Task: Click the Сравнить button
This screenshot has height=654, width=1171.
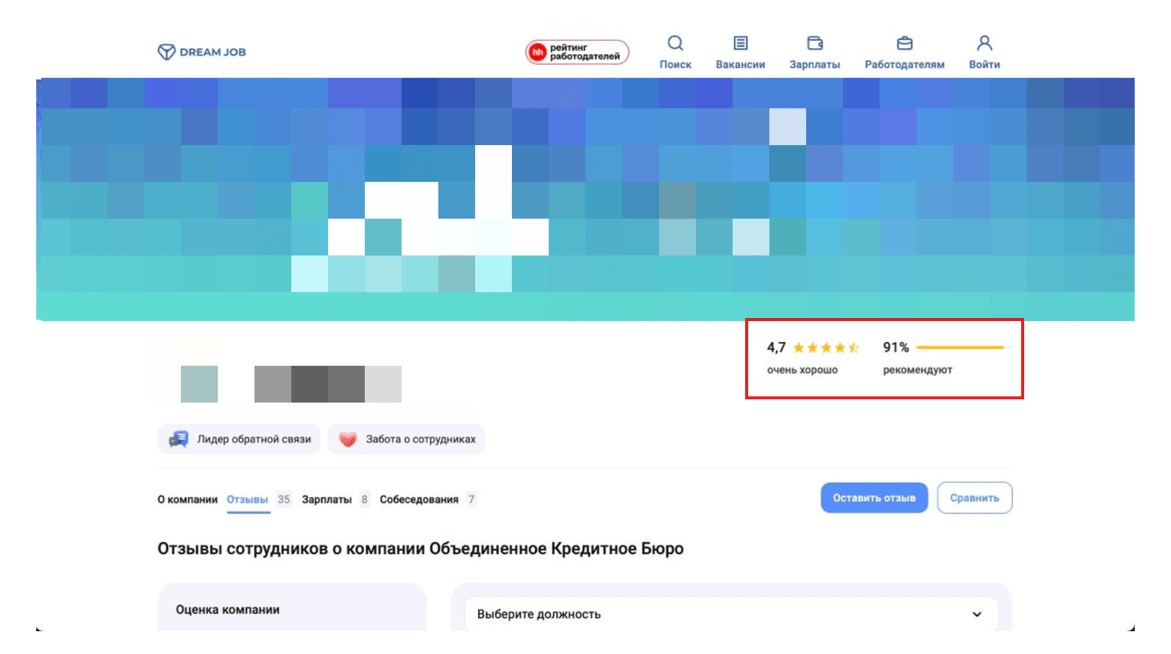Action: [975, 498]
